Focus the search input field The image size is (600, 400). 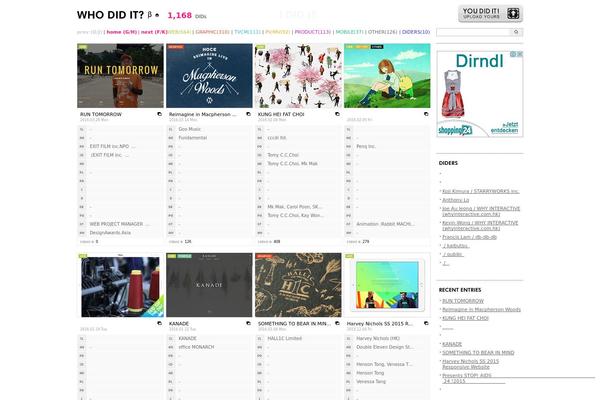coord(474,32)
